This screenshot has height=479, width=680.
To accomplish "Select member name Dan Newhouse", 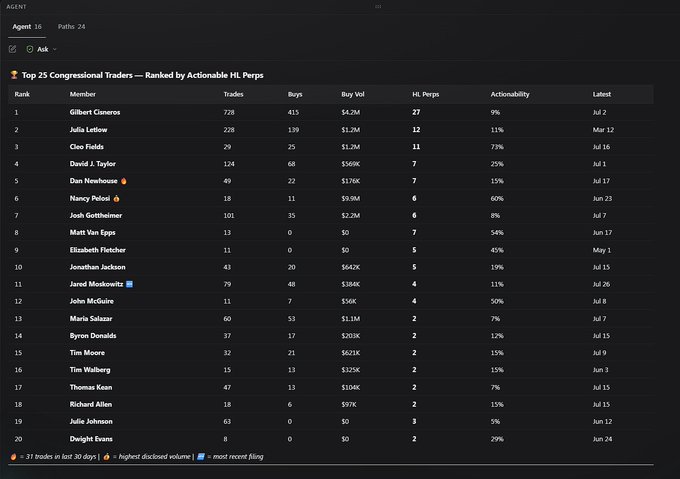I will (x=93, y=181).
